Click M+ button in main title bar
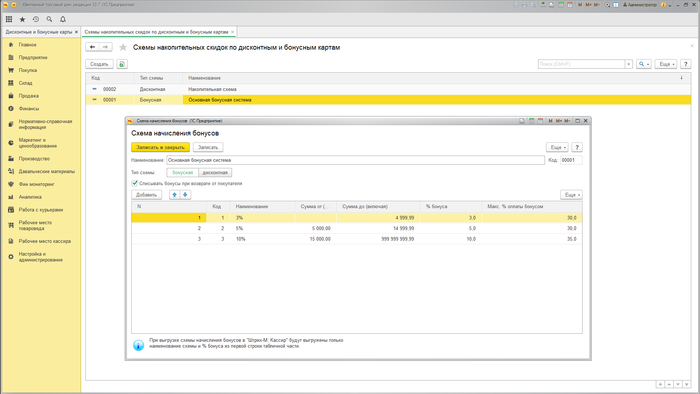This screenshot has height=394, width=700. (588, 5)
